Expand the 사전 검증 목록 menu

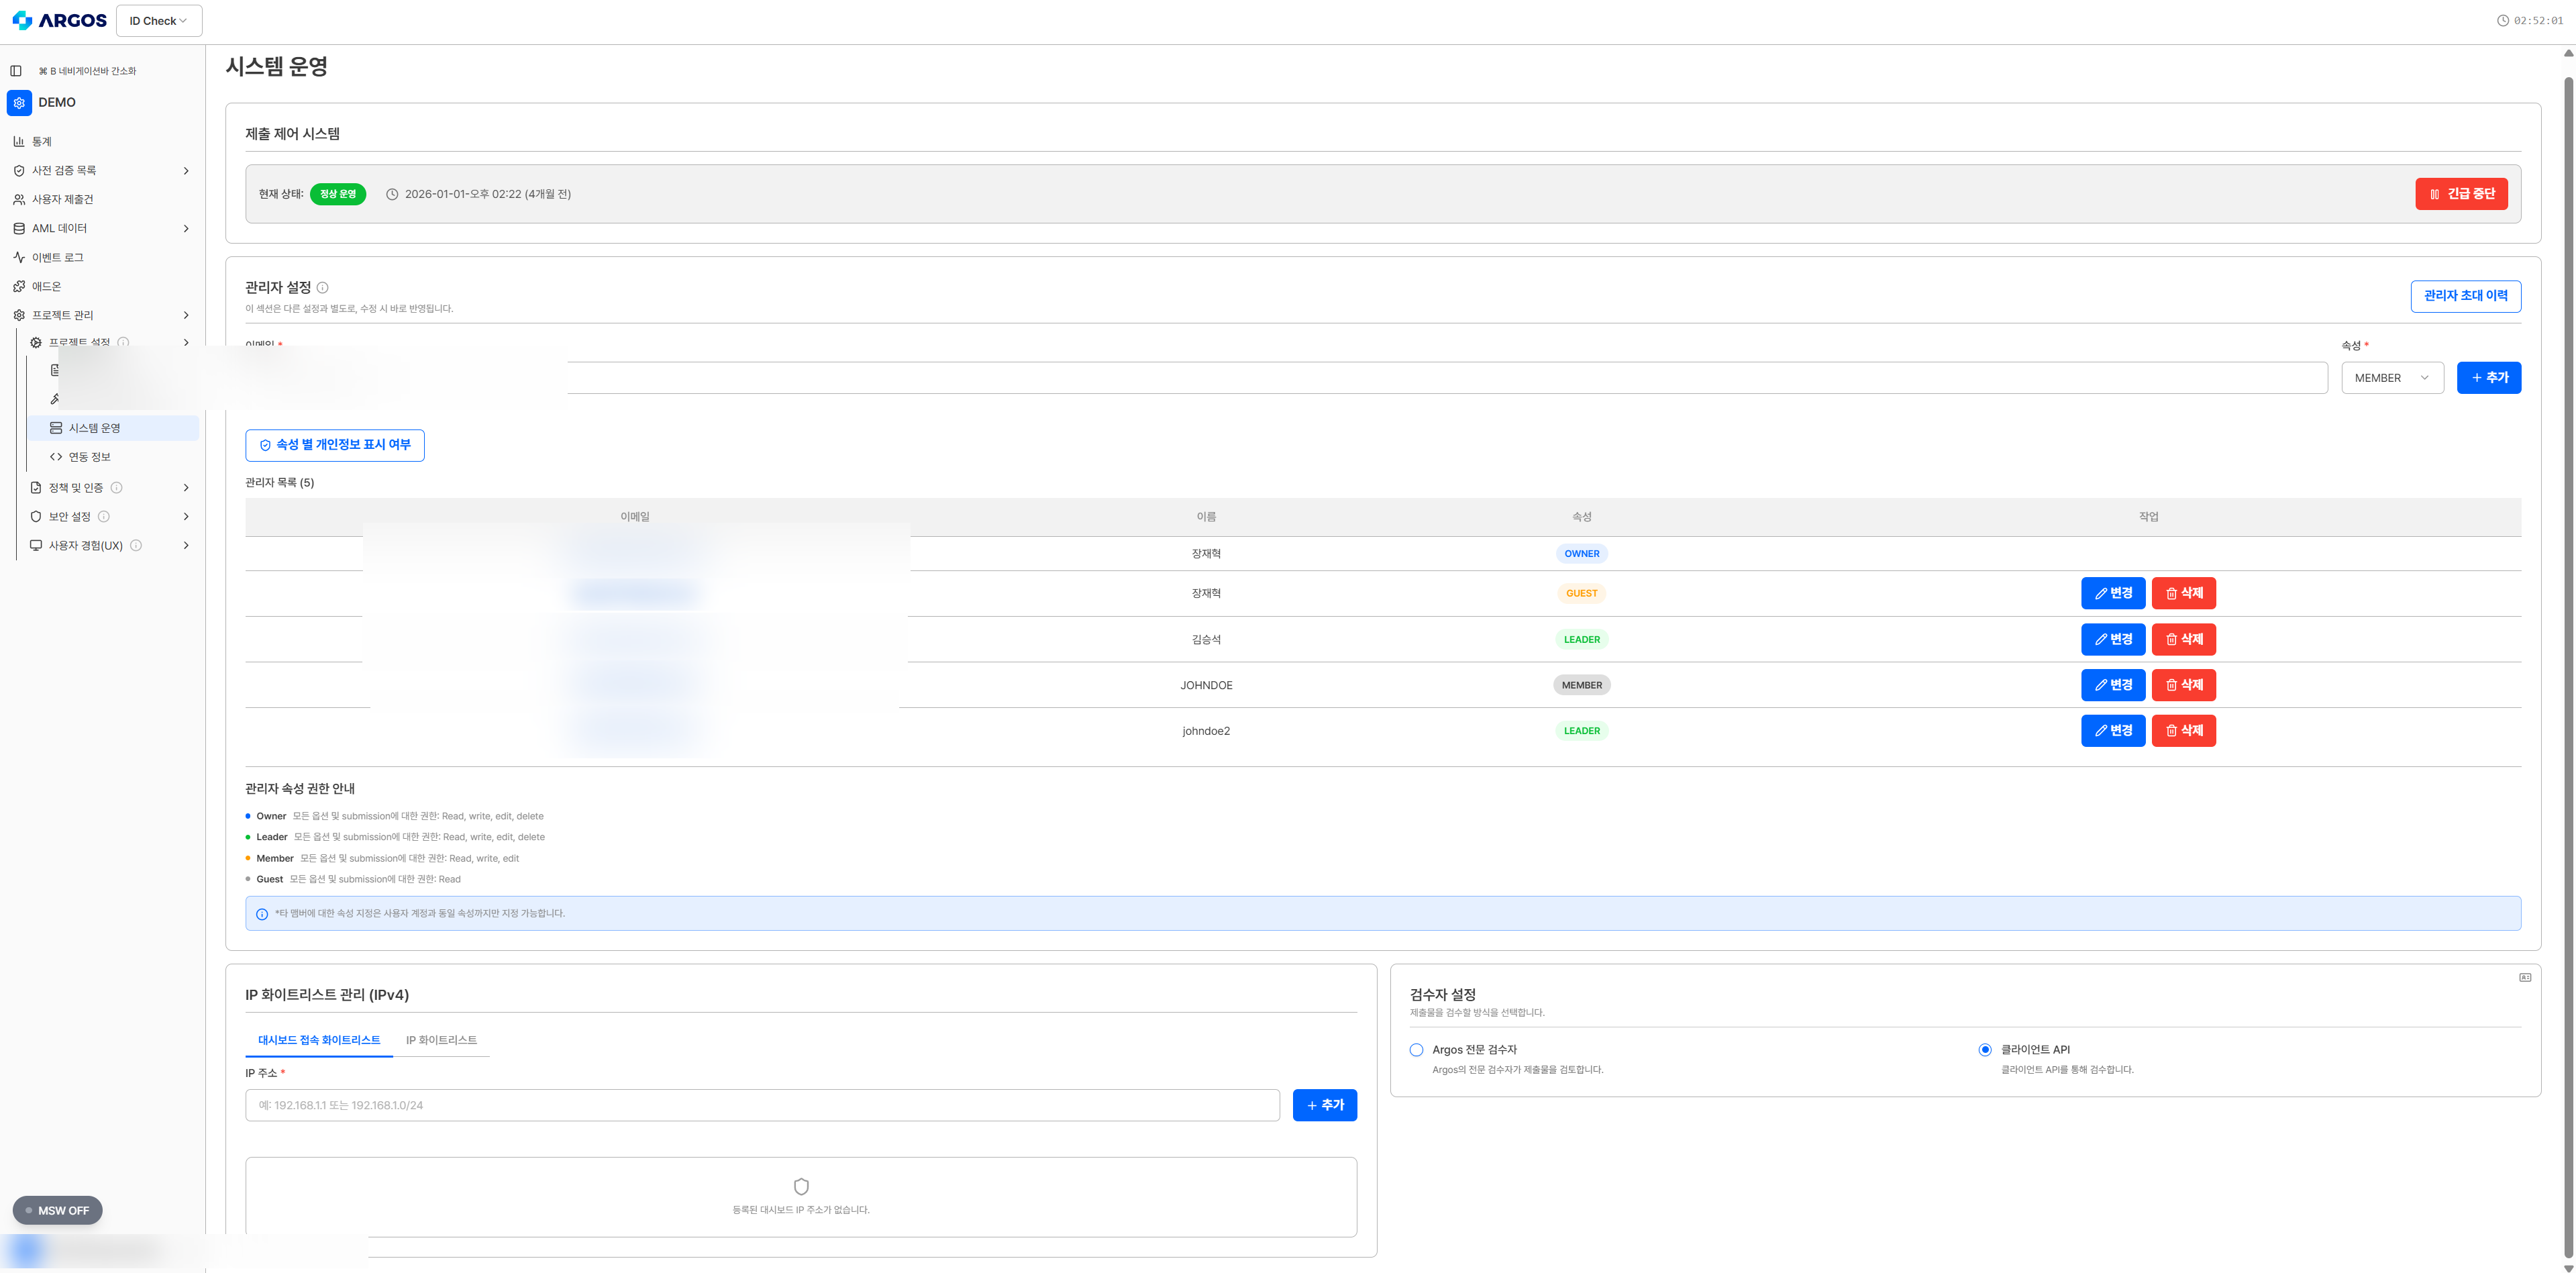(186, 171)
